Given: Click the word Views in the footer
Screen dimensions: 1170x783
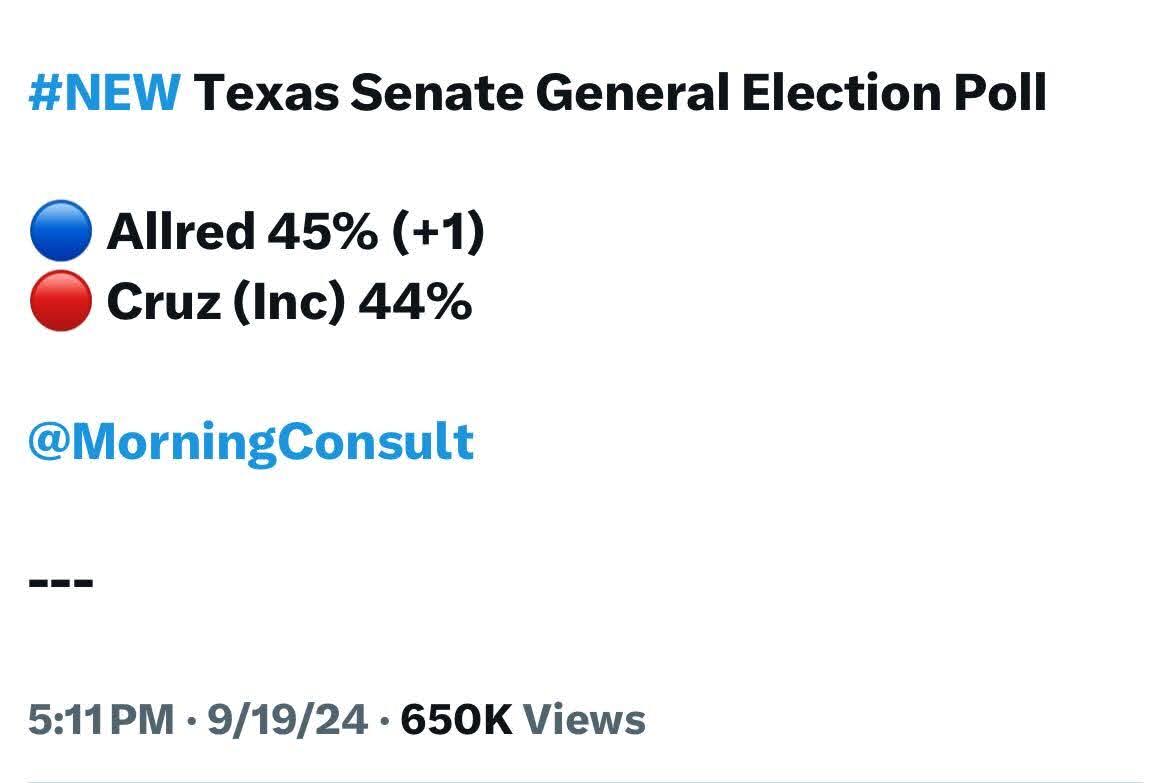Looking at the screenshot, I should click(x=584, y=720).
